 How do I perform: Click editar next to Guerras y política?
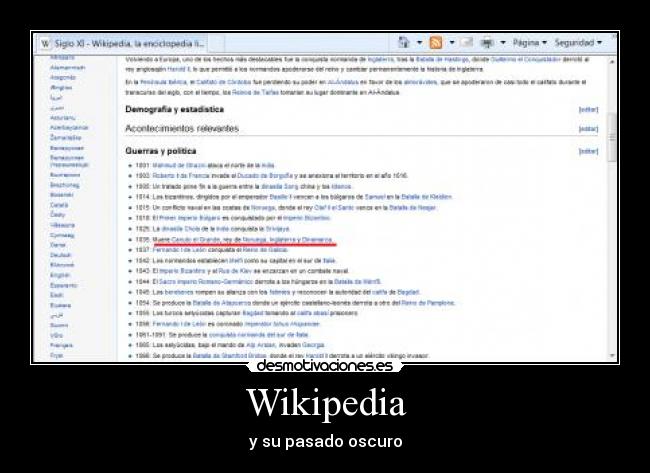pos(588,151)
